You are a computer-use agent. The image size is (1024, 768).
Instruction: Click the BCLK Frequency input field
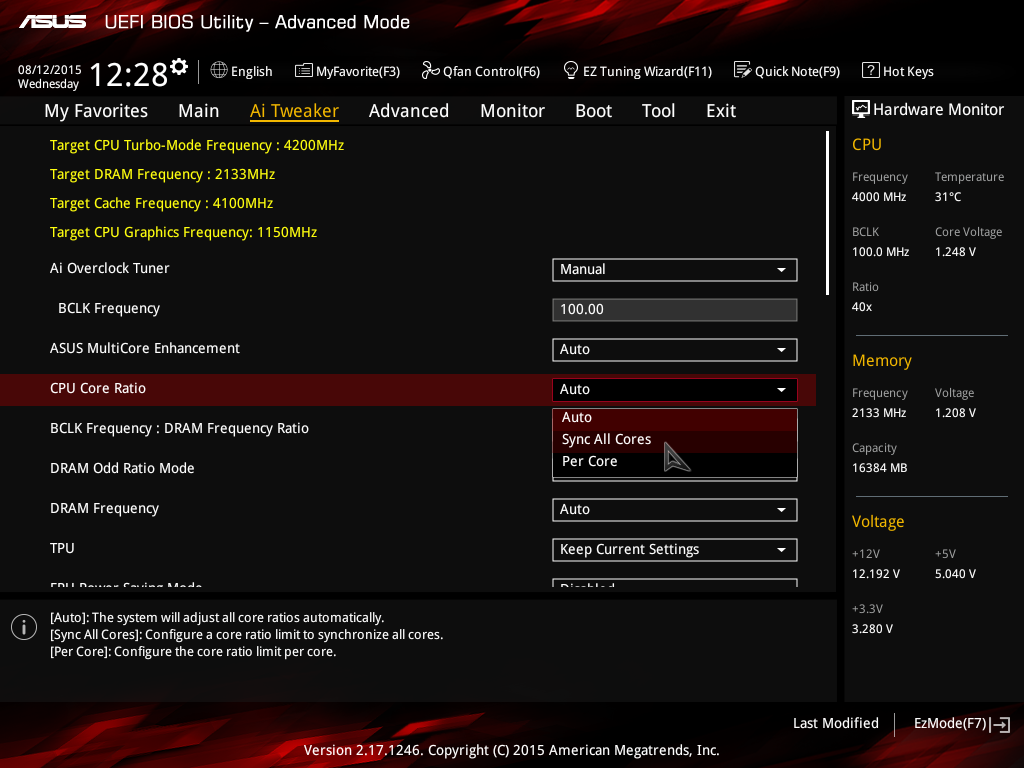coord(675,310)
